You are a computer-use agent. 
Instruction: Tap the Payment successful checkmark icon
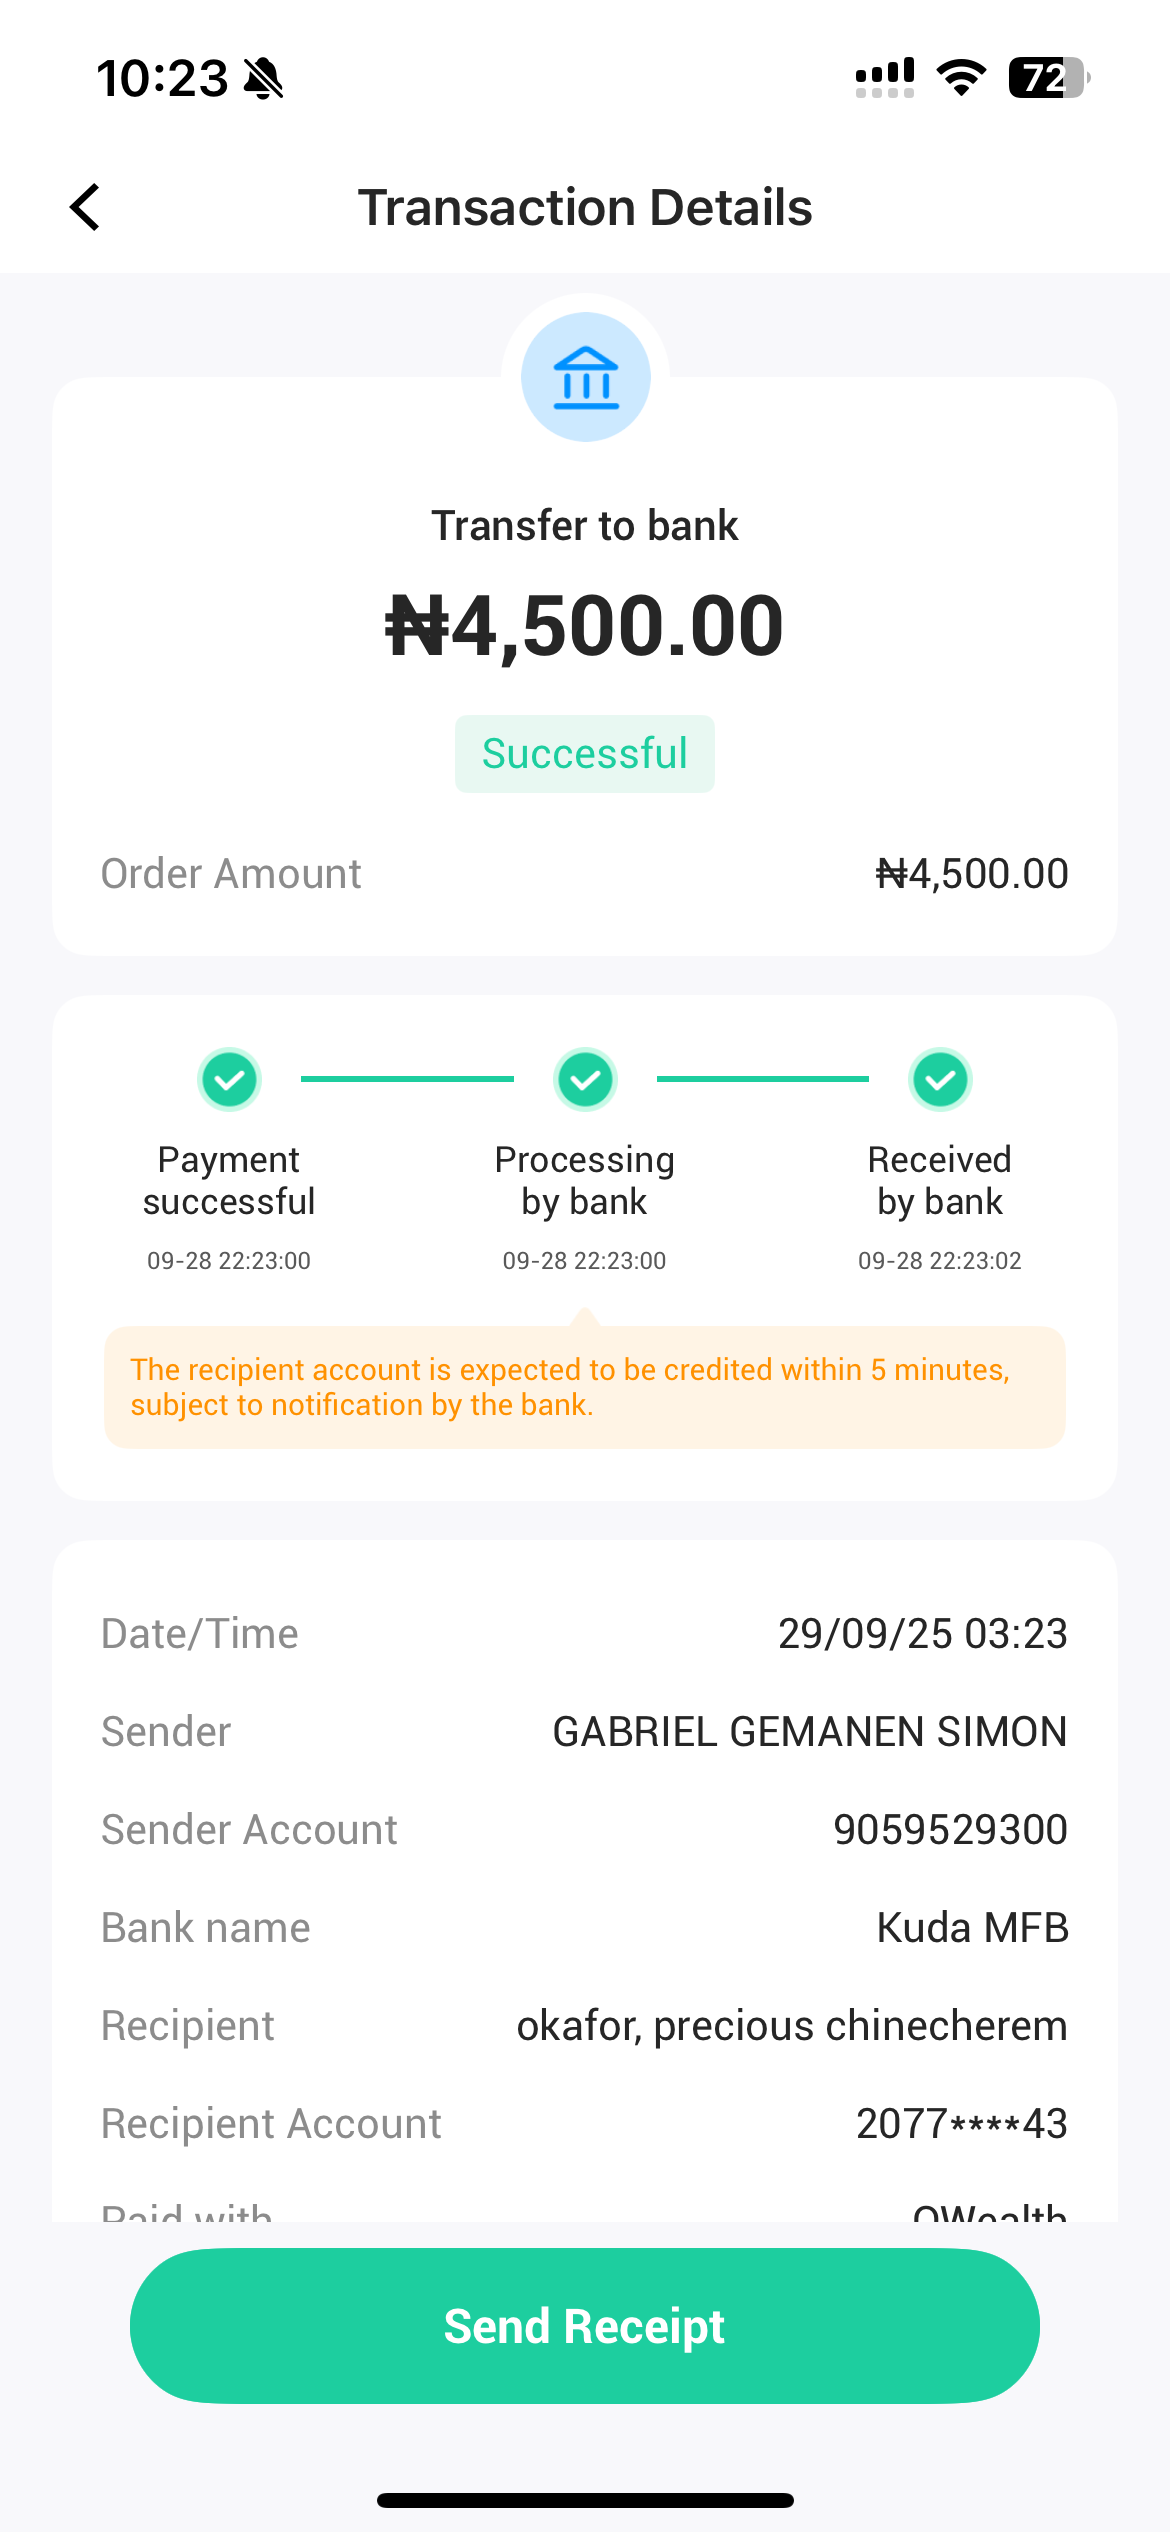click(229, 1080)
